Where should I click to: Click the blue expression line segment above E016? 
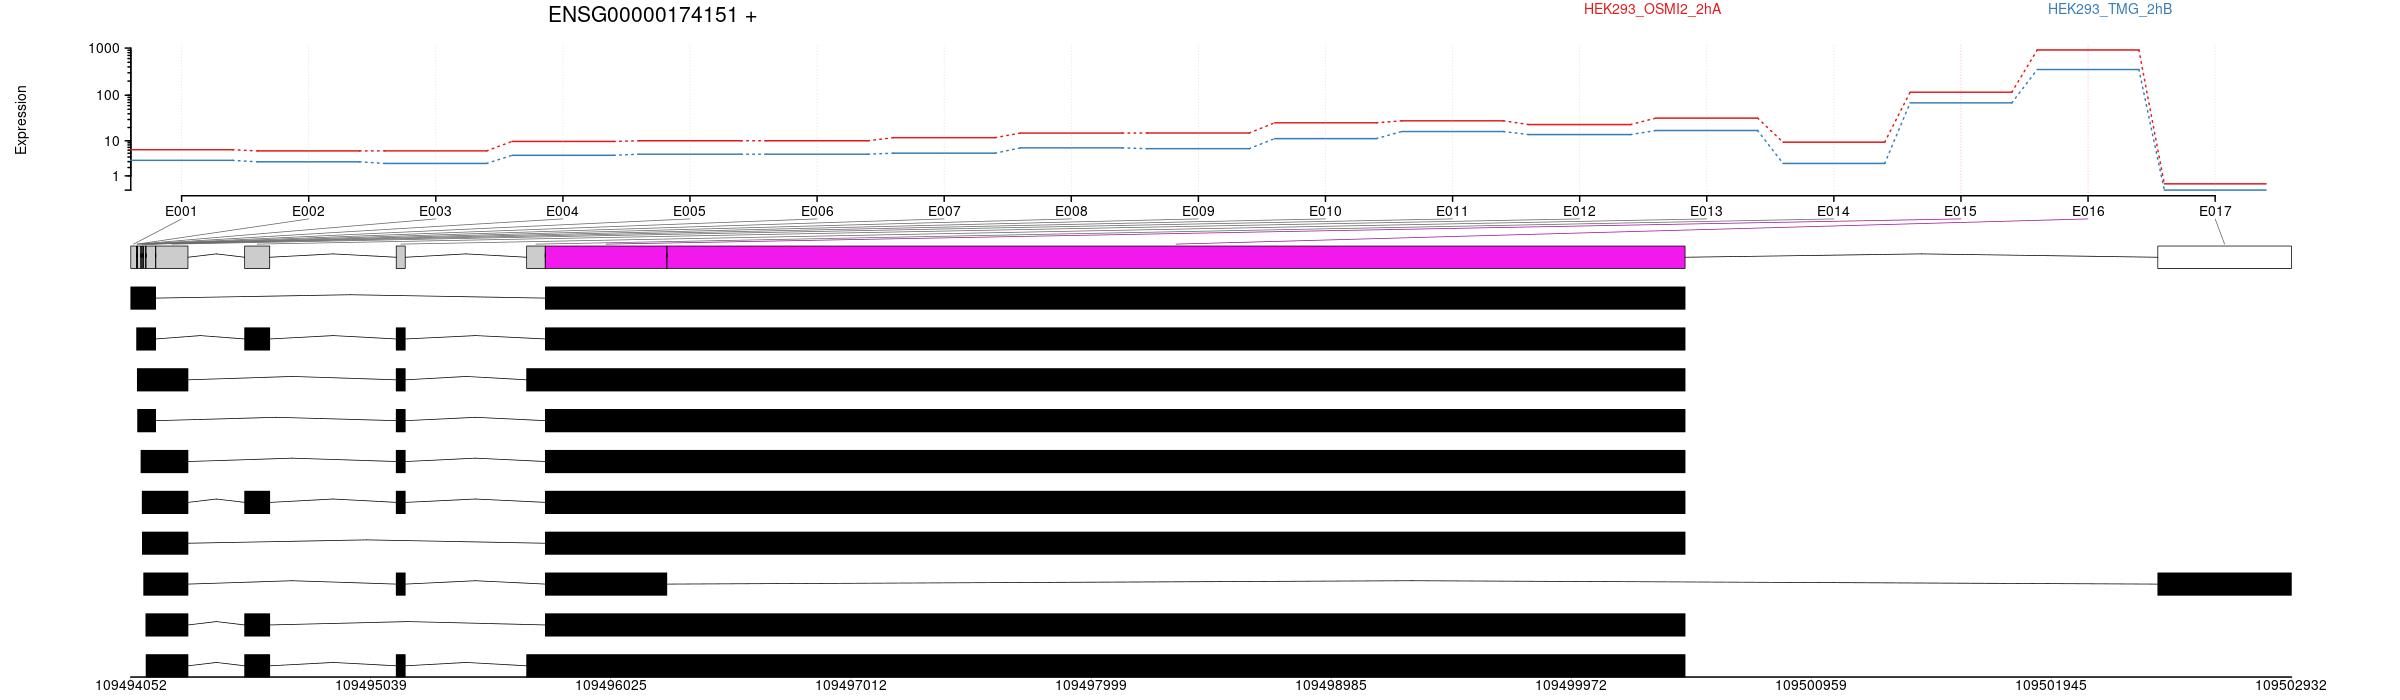pyautogui.click(x=2088, y=70)
